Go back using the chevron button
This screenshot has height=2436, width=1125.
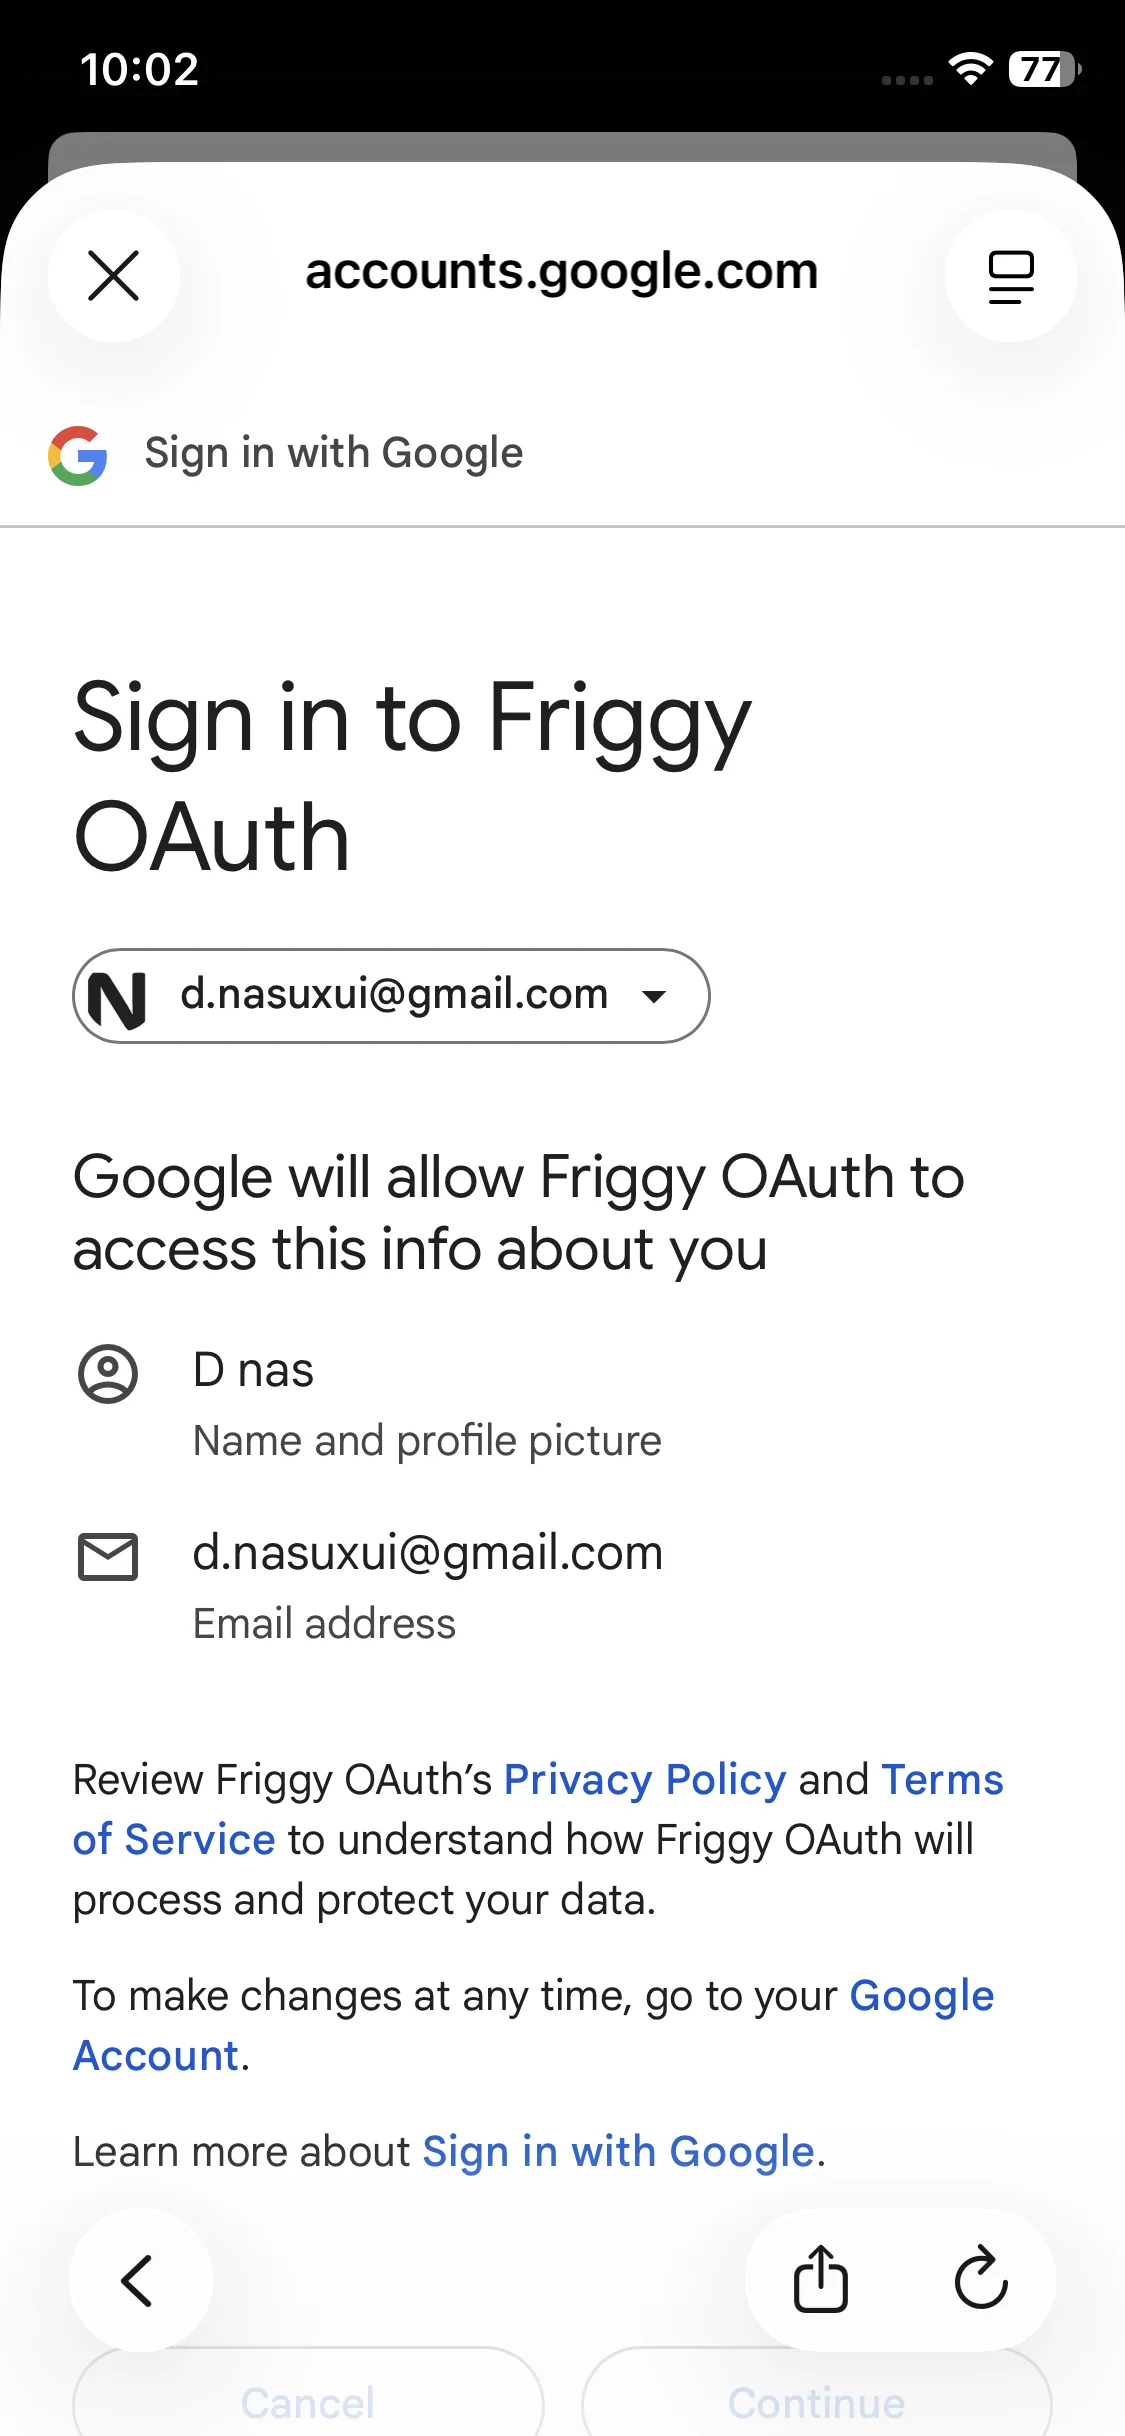[139, 2280]
